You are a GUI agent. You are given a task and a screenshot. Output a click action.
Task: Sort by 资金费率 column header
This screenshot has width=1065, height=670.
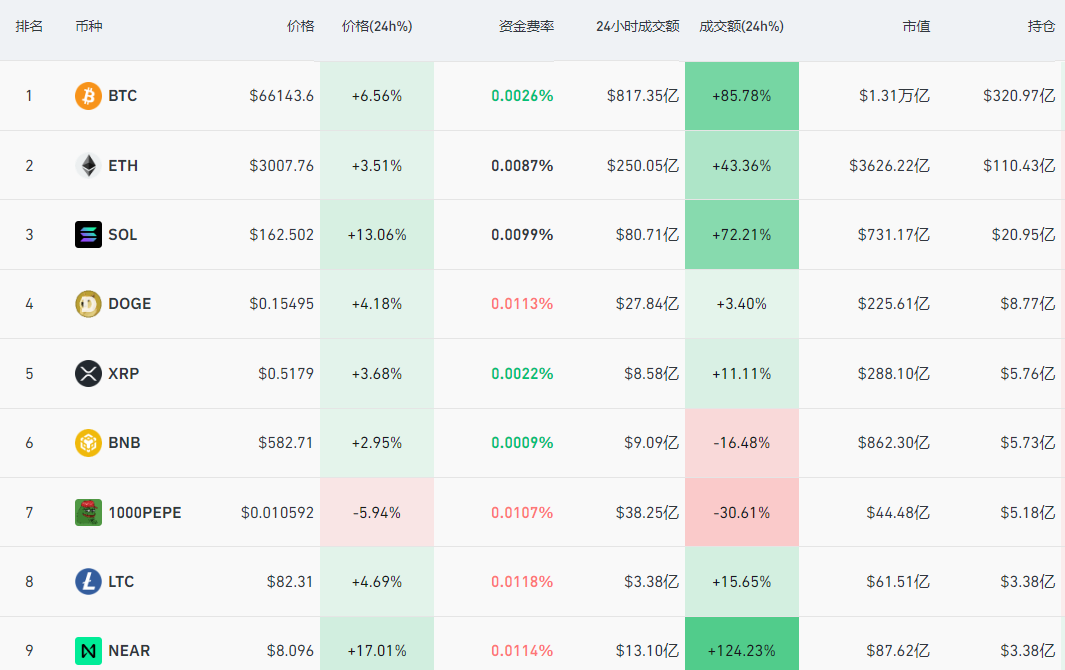coord(526,26)
